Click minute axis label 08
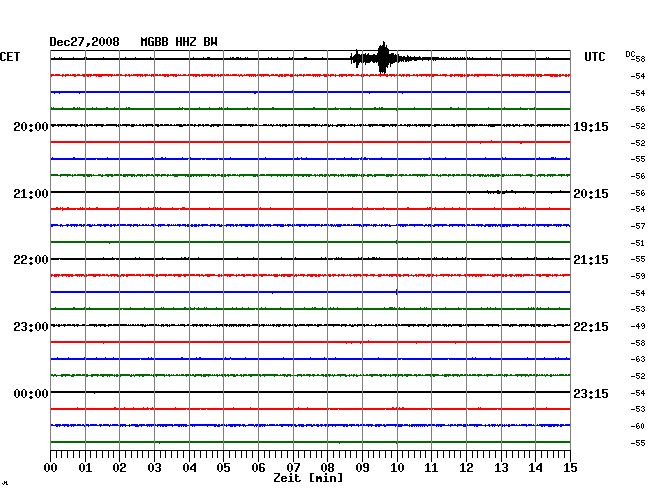 [x=327, y=468]
